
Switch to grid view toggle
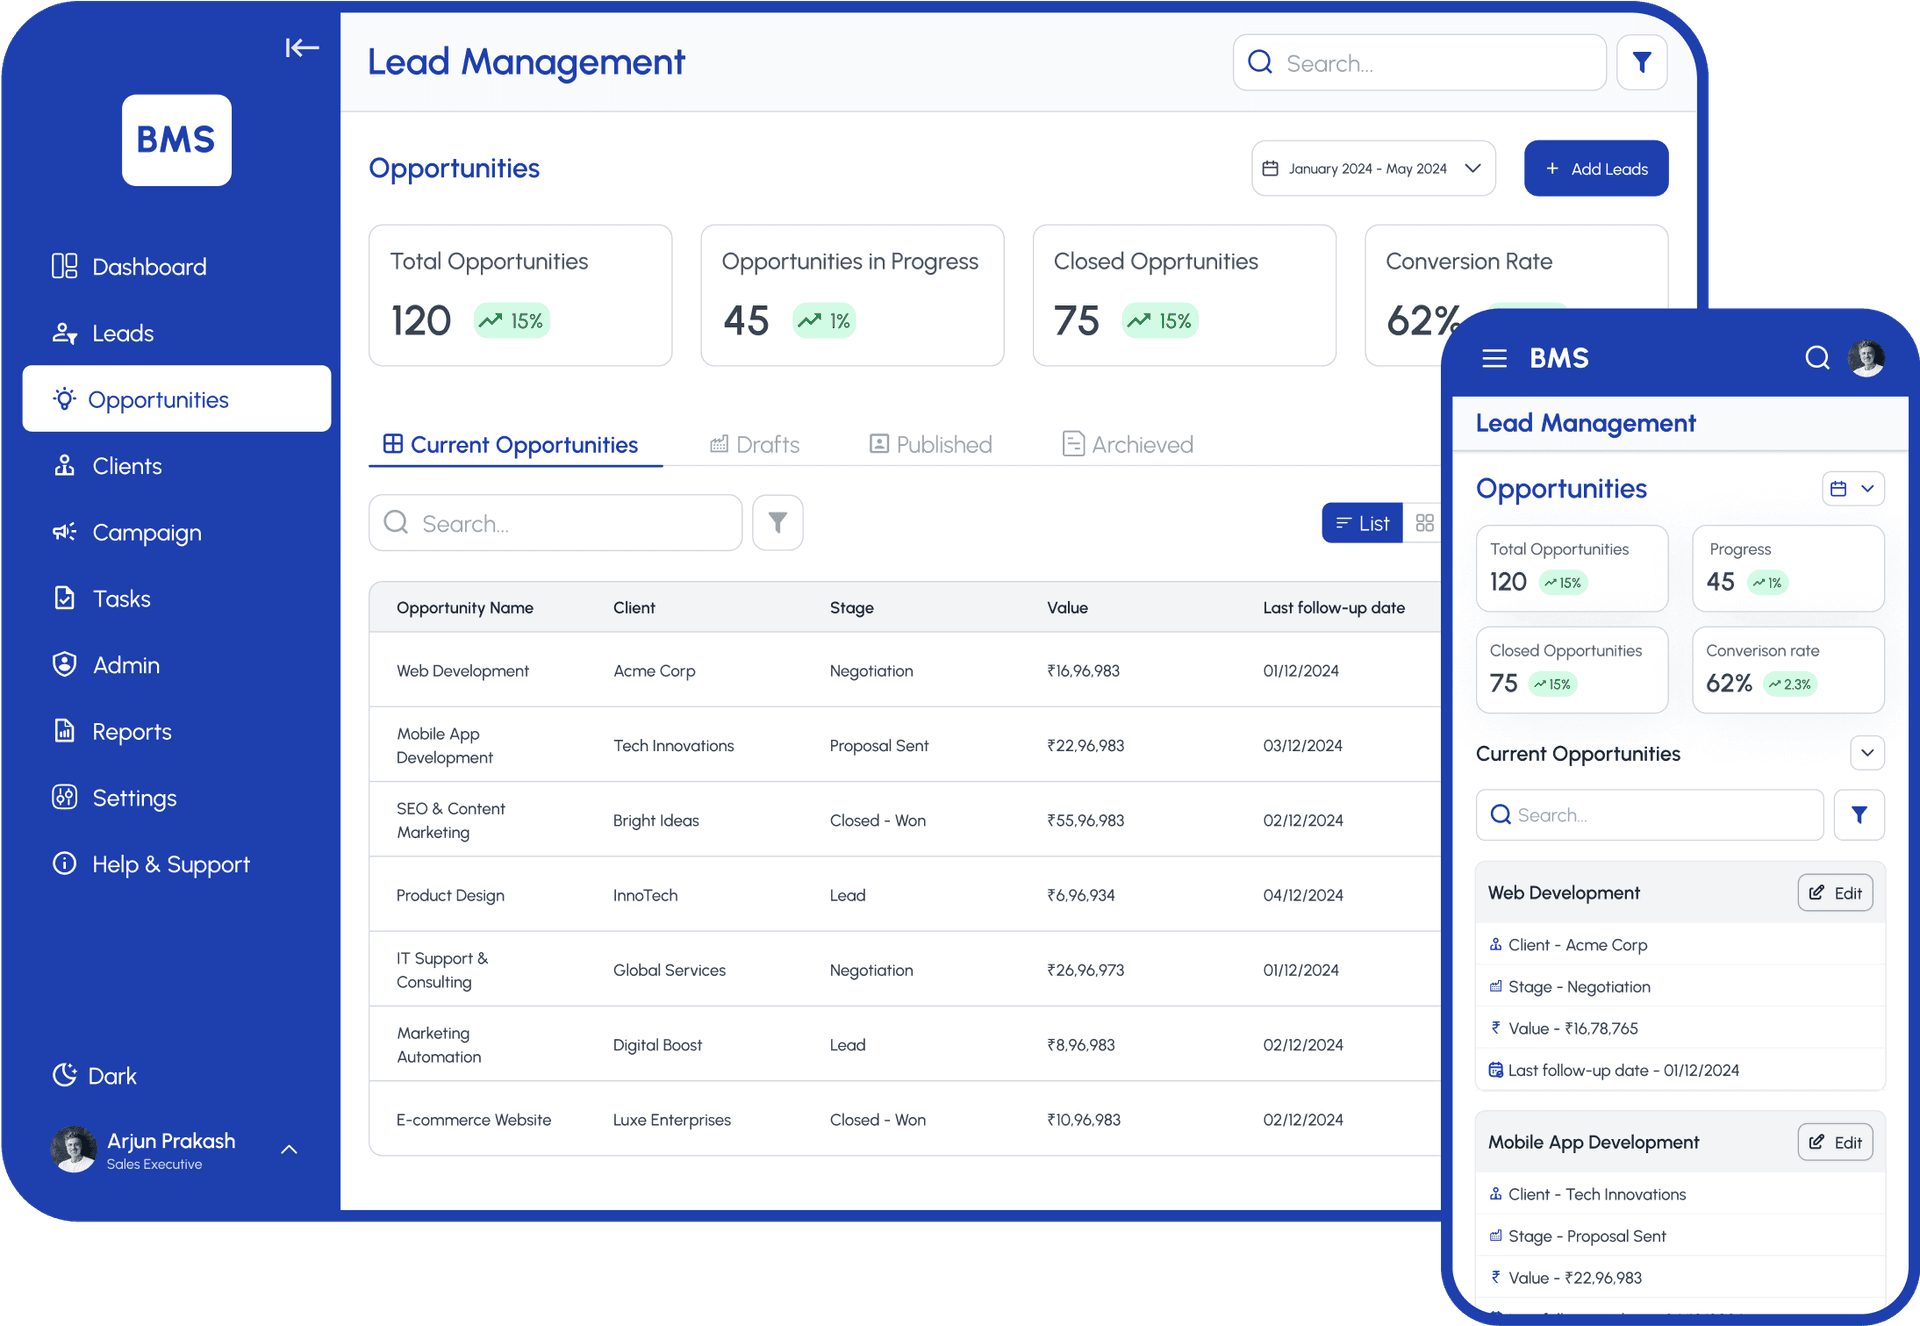click(x=1424, y=523)
